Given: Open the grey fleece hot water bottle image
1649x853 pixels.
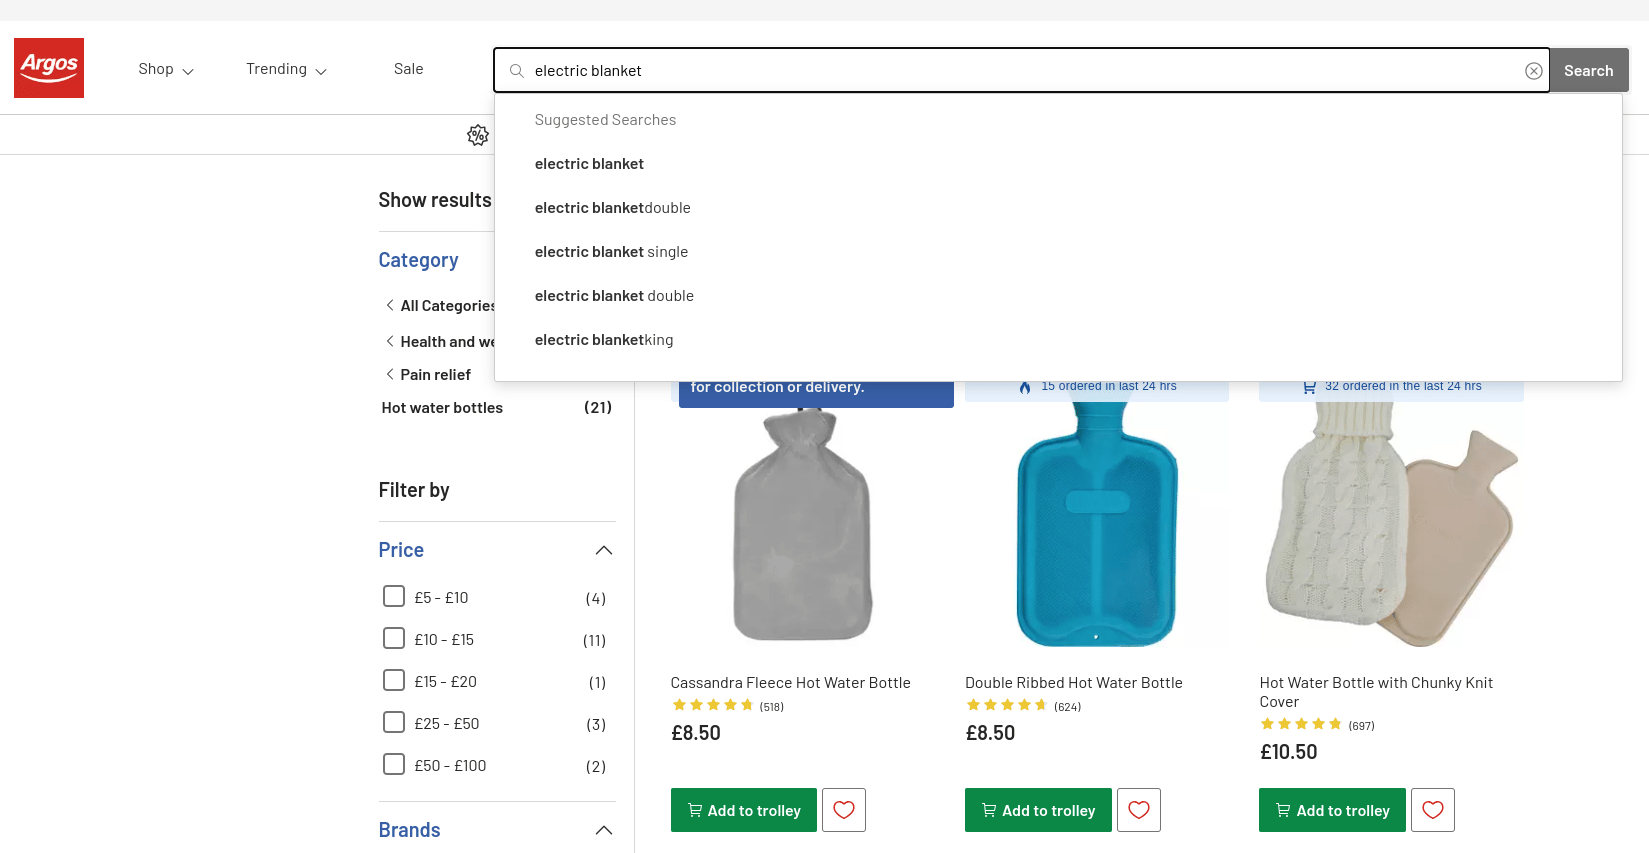Looking at the screenshot, I should click(x=802, y=525).
